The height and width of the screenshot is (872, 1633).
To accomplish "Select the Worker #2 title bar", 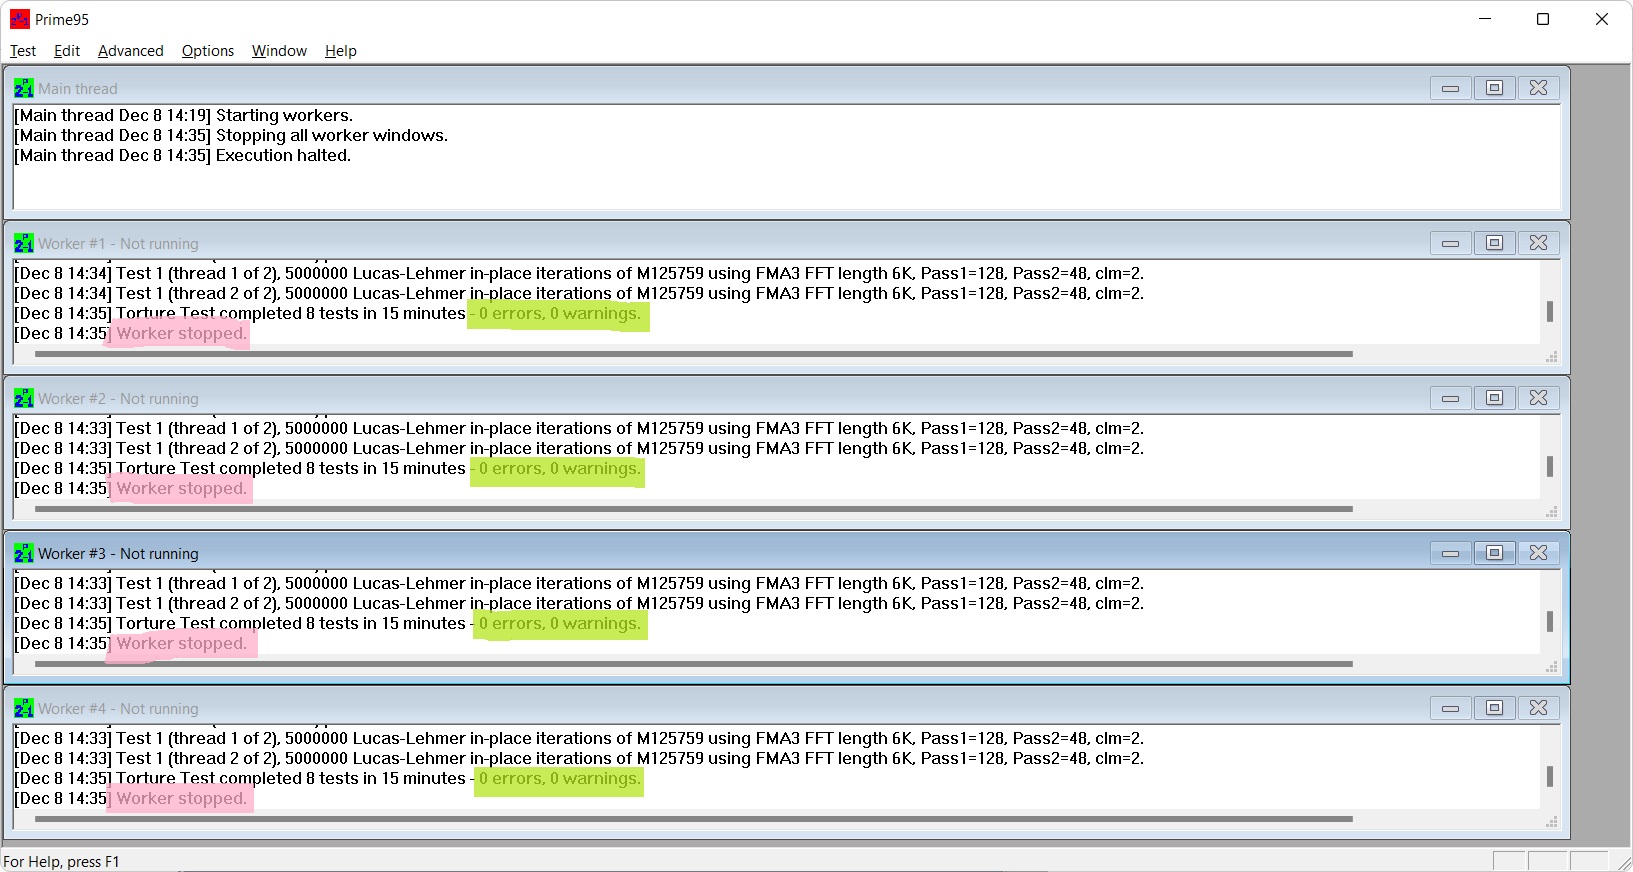I will [x=700, y=398].
